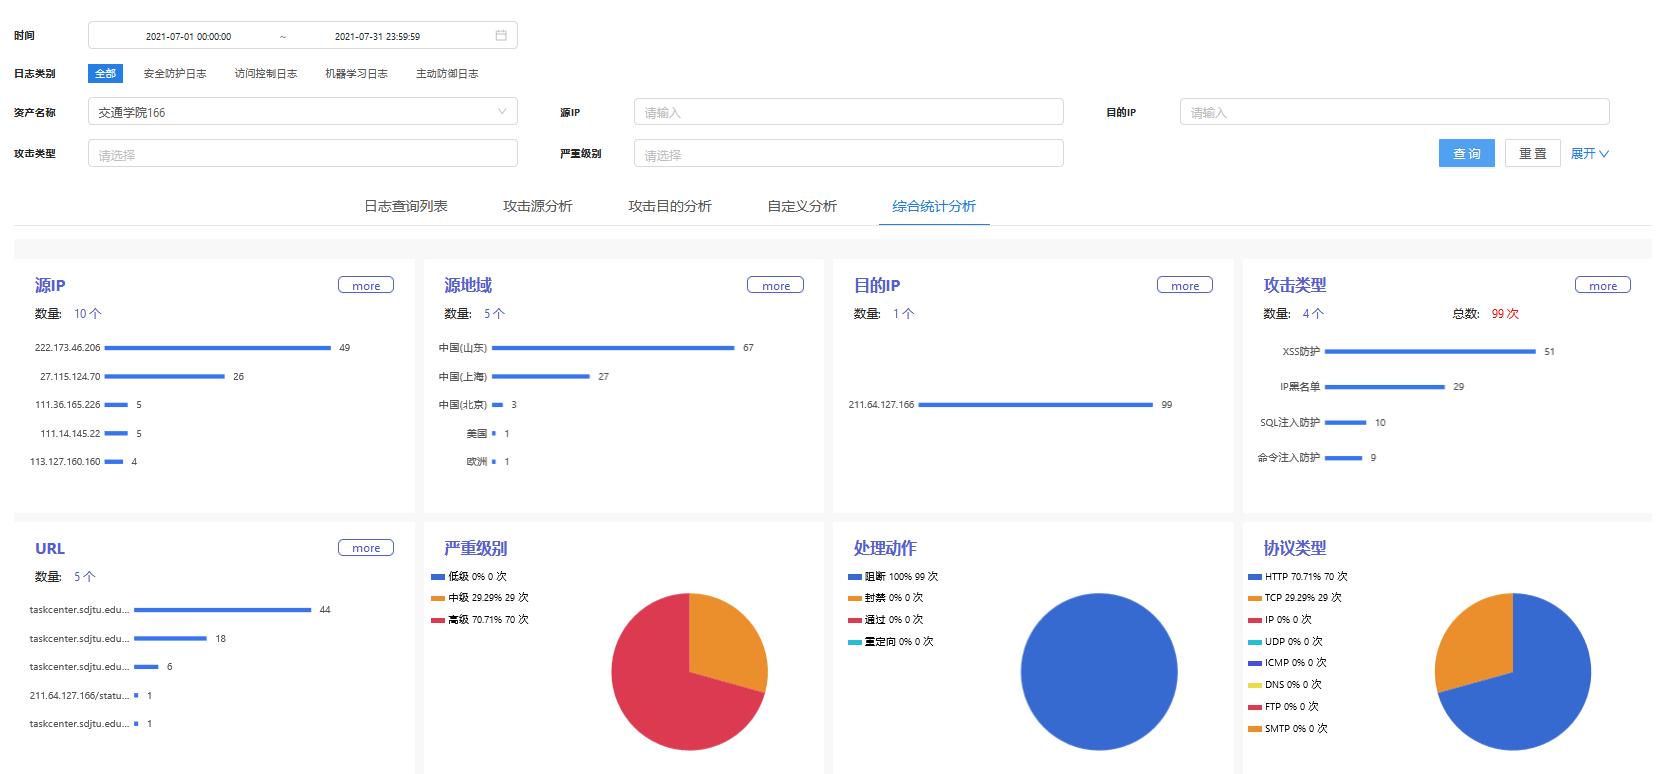The width and height of the screenshot is (1664, 774).
Task: Toggle 高级 legend swatch in 严重级别
Action: coord(438,620)
